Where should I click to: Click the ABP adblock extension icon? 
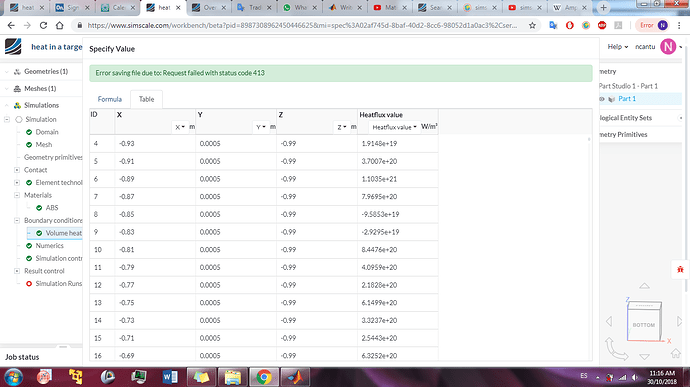602,26
